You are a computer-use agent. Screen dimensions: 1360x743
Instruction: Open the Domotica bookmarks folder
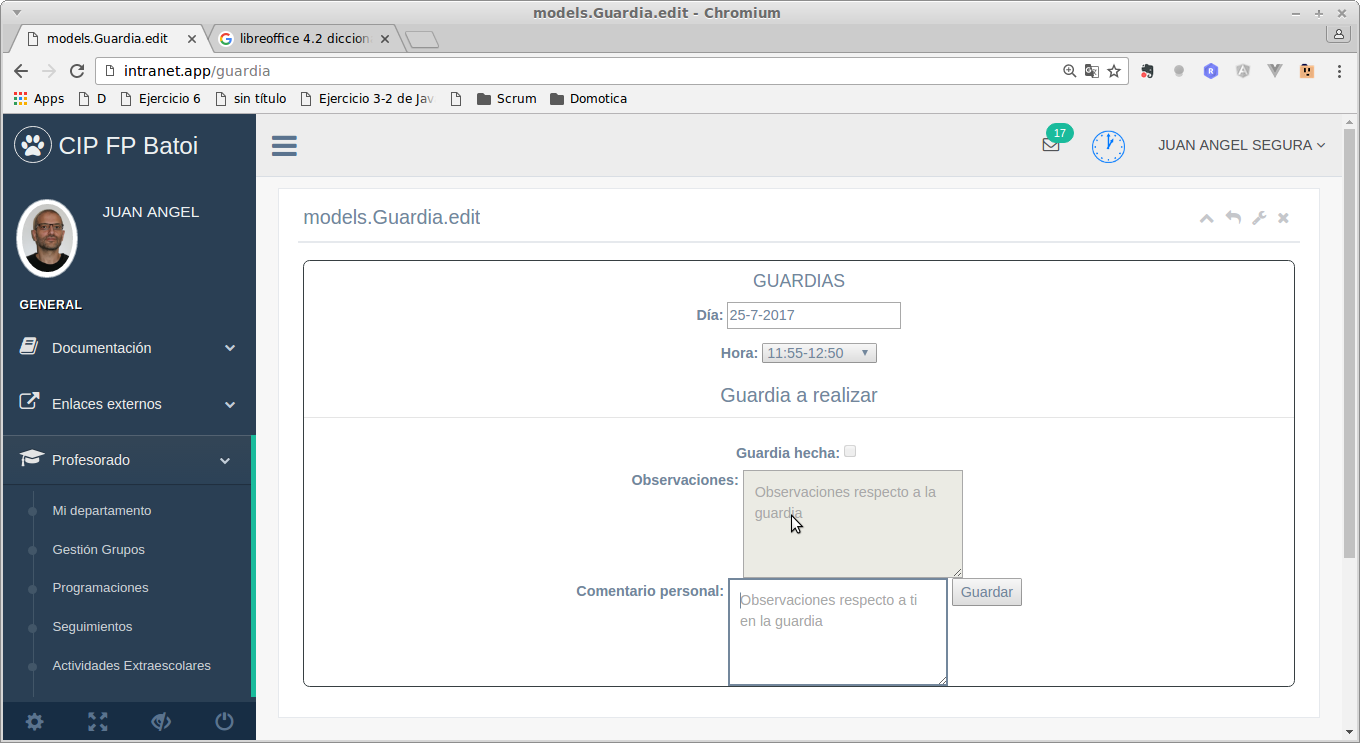[x=589, y=99]
